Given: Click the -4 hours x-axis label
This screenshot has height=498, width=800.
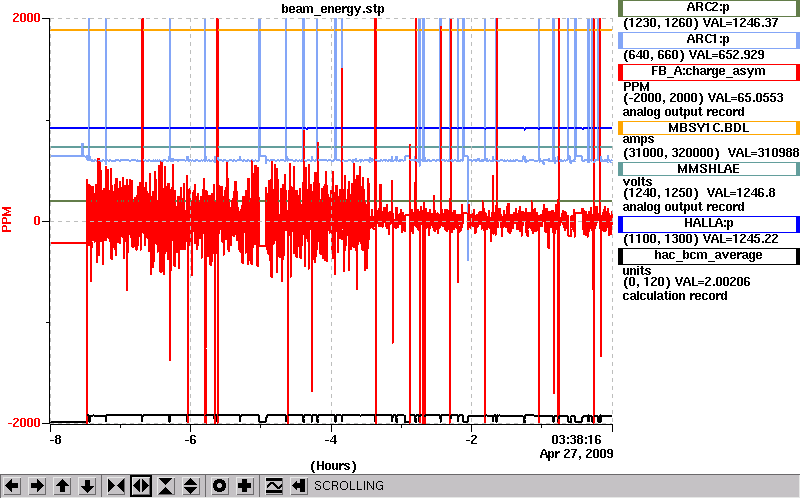Looking at the screenshot, I should pos(331,439).
